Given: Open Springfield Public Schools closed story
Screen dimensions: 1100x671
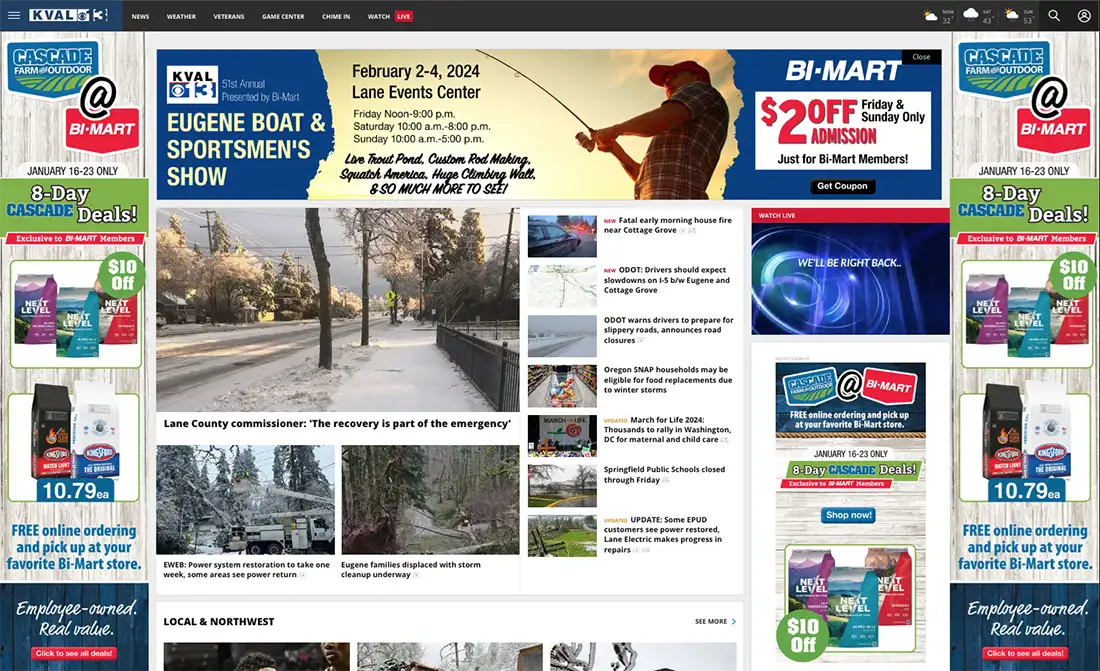Looking at the screenshot, I should (x=664, y=474).
